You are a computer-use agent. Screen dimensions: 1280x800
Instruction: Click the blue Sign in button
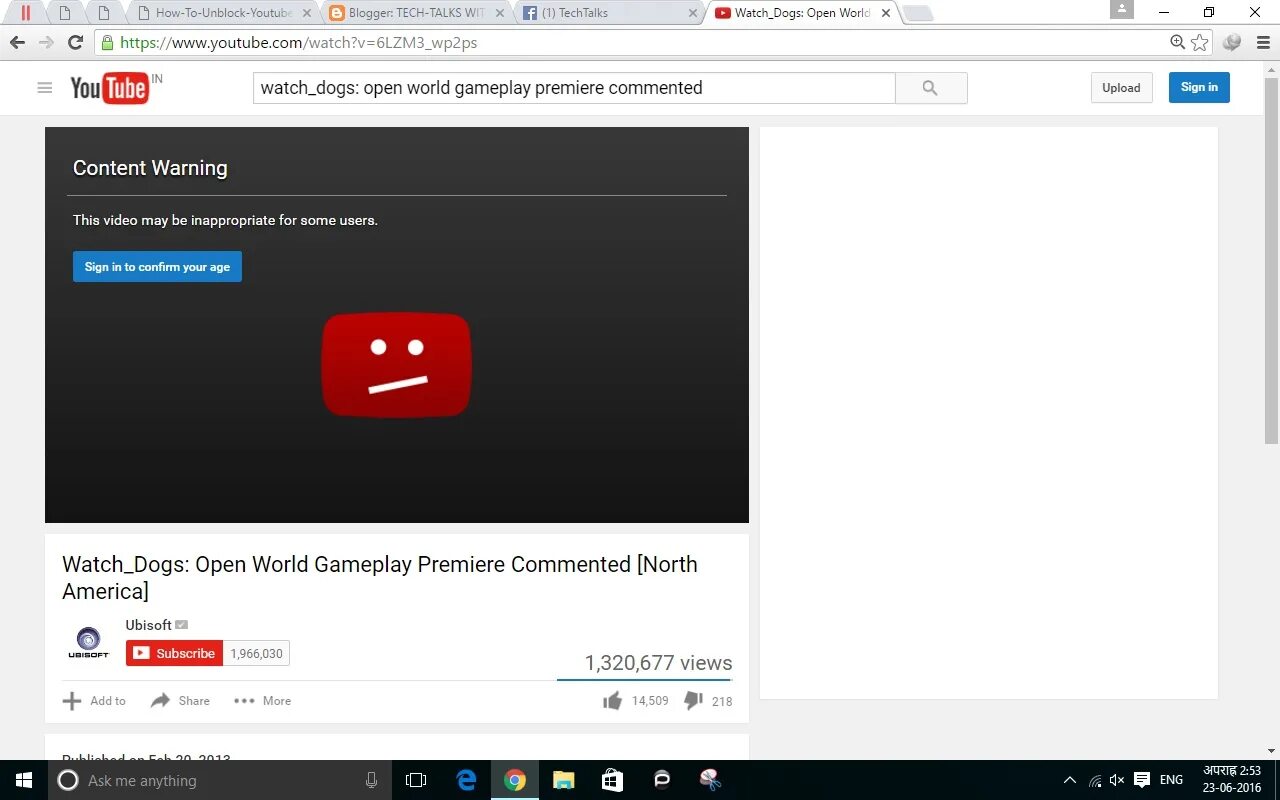[x=1199, y=87]
